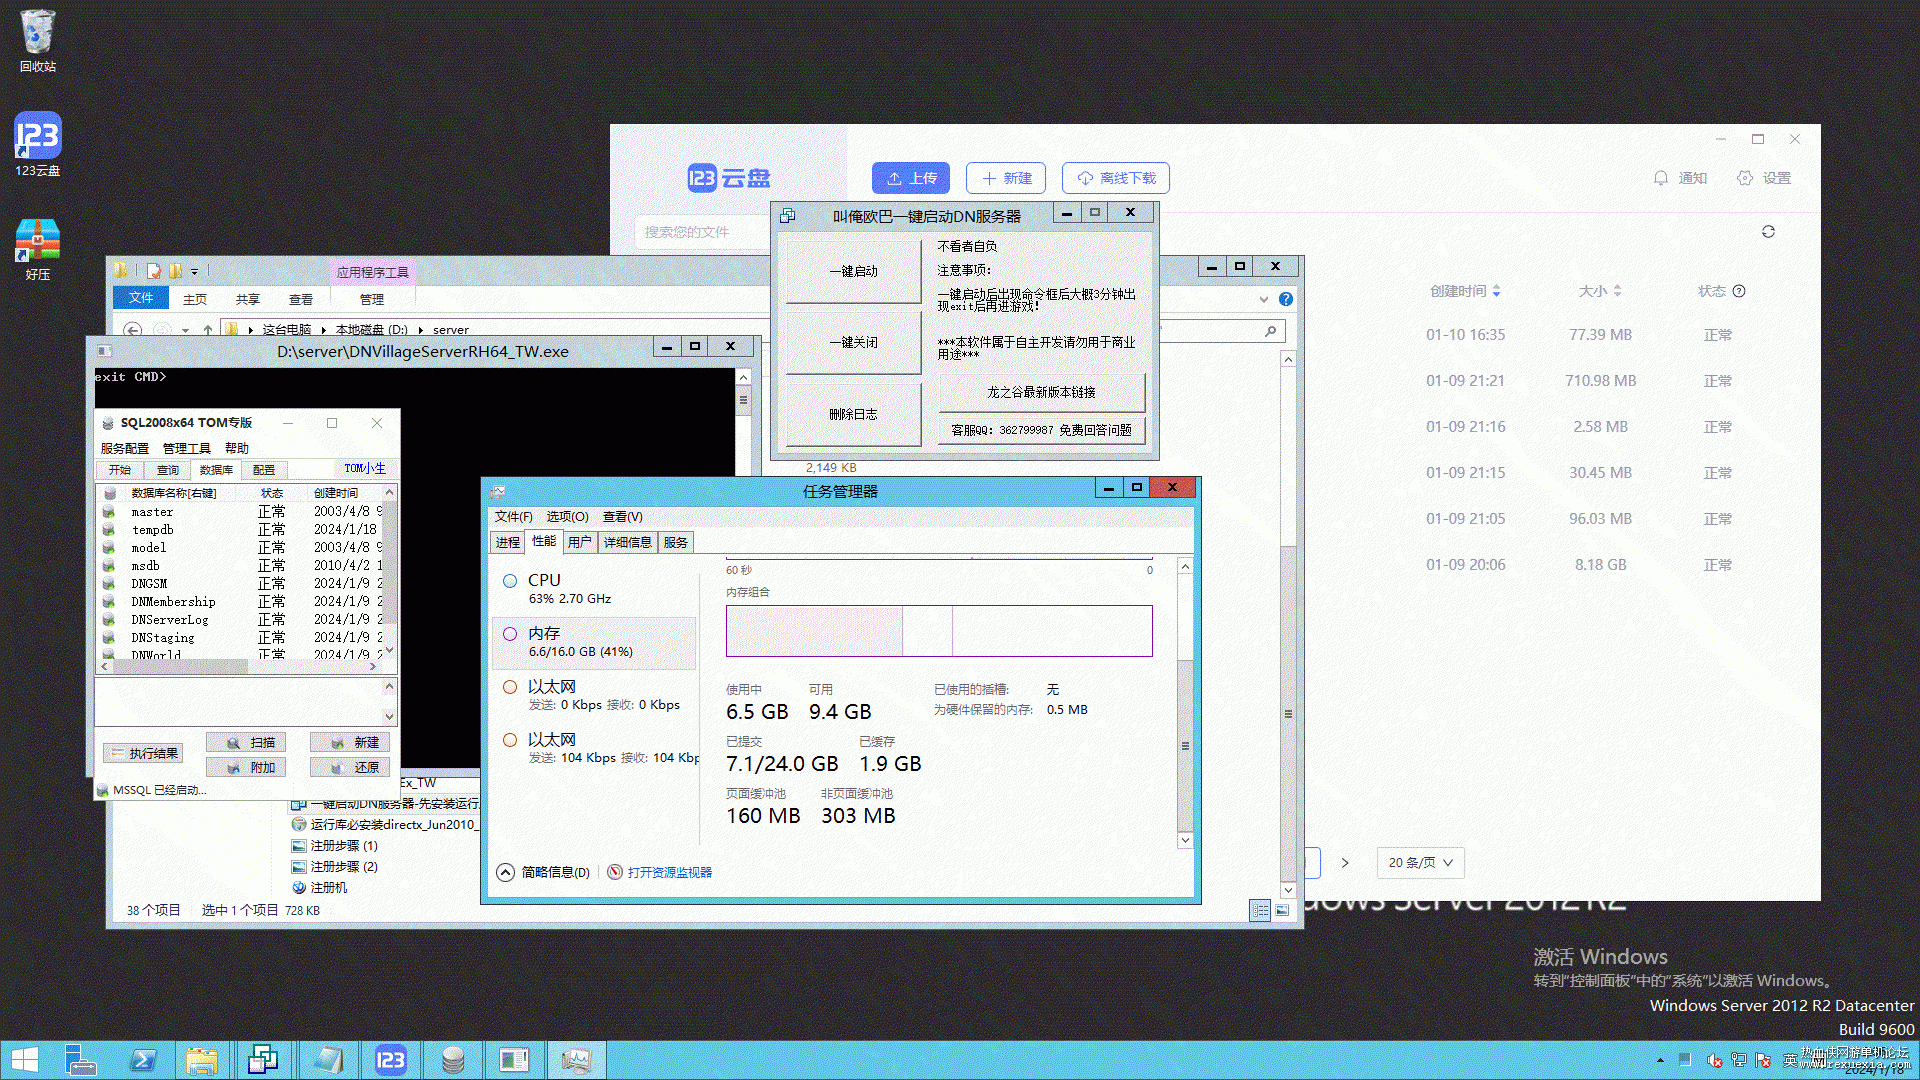Click the 还原 button in SQL tool
The height and width of the screenshot is (1080, 1920).
click(351, 767)
